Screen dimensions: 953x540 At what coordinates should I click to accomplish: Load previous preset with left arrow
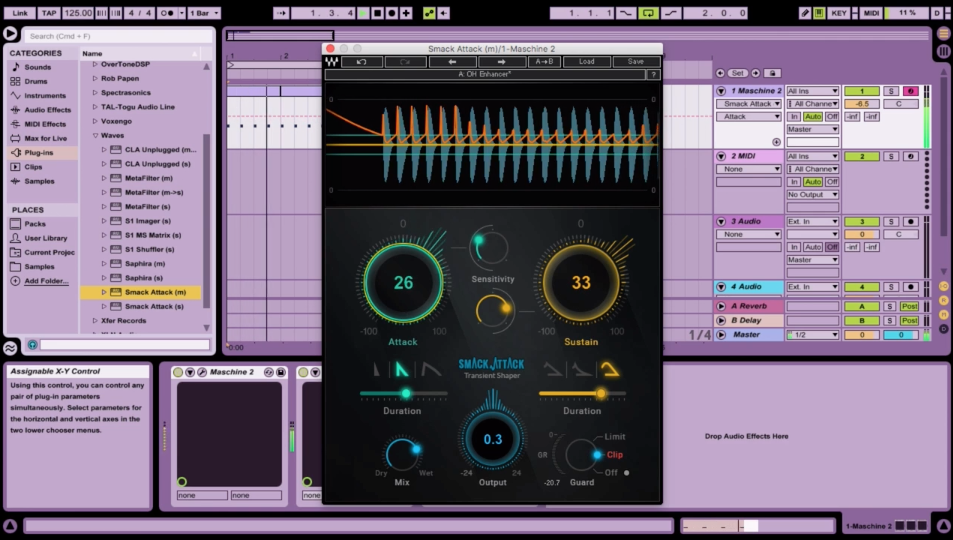[452, 61]
